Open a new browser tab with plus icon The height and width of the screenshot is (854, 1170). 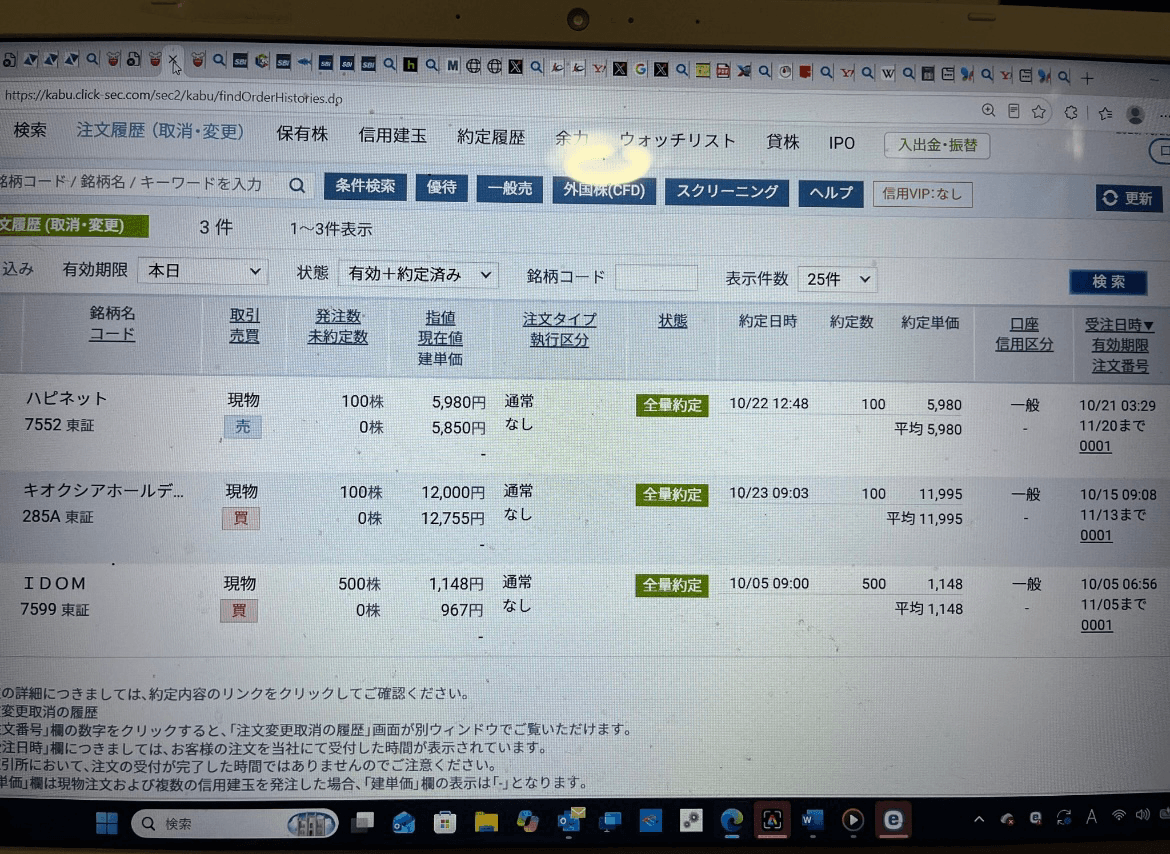1087,78
